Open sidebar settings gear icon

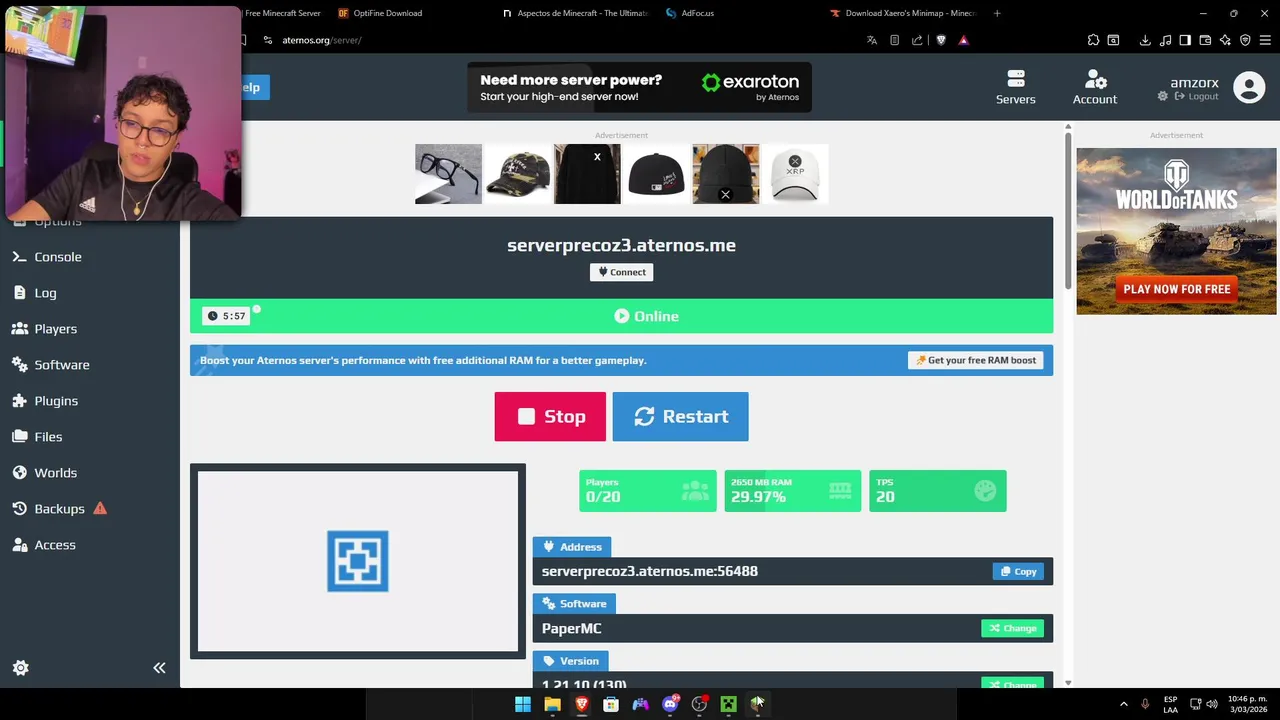[x=20, y=668]
